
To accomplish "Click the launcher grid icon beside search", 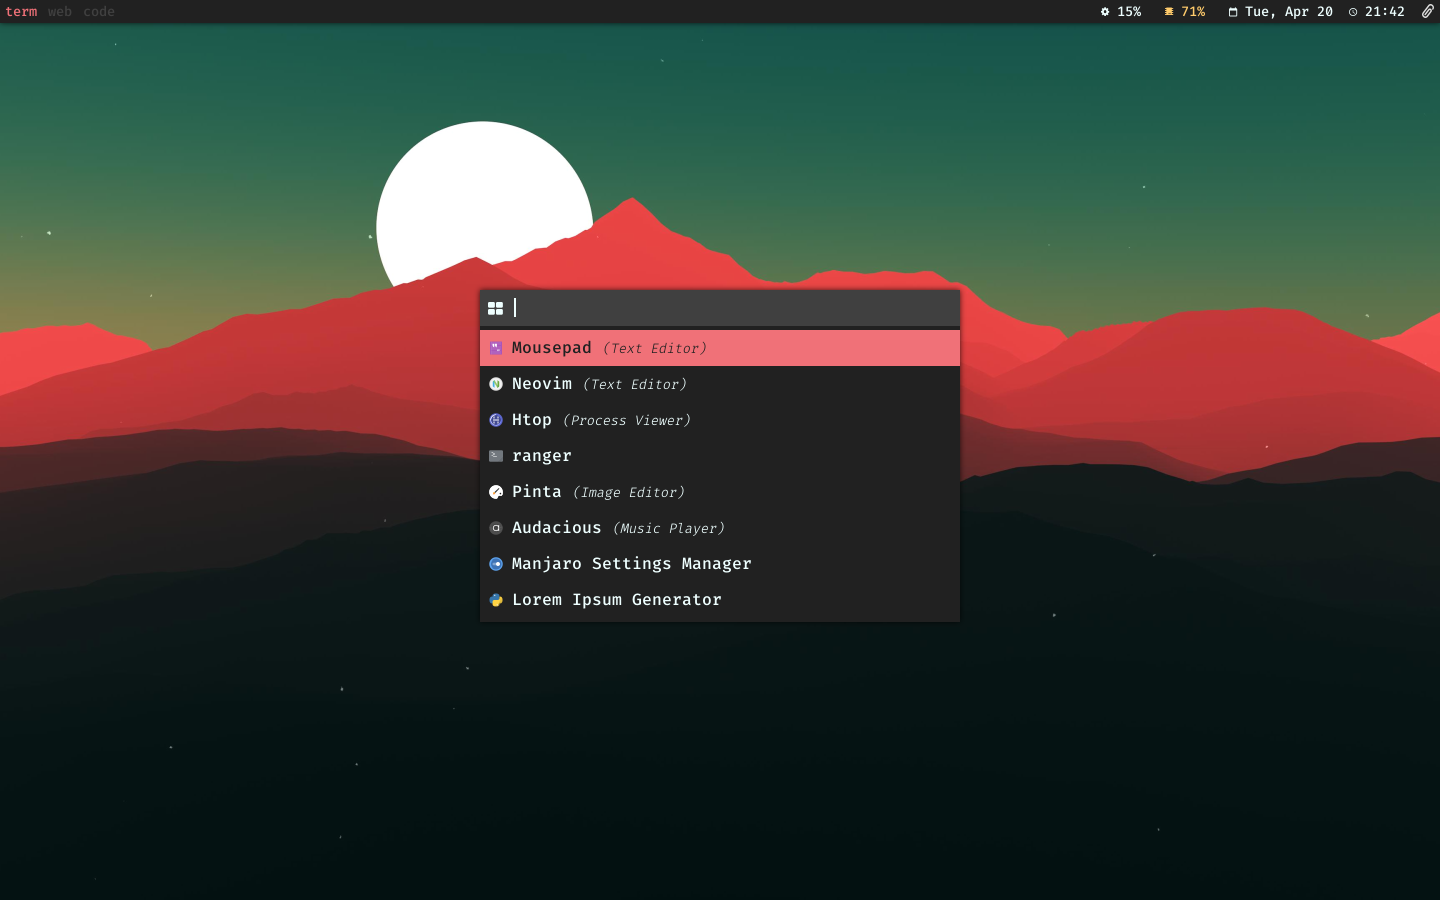I will pyautogui.click(x=495, y=308).
